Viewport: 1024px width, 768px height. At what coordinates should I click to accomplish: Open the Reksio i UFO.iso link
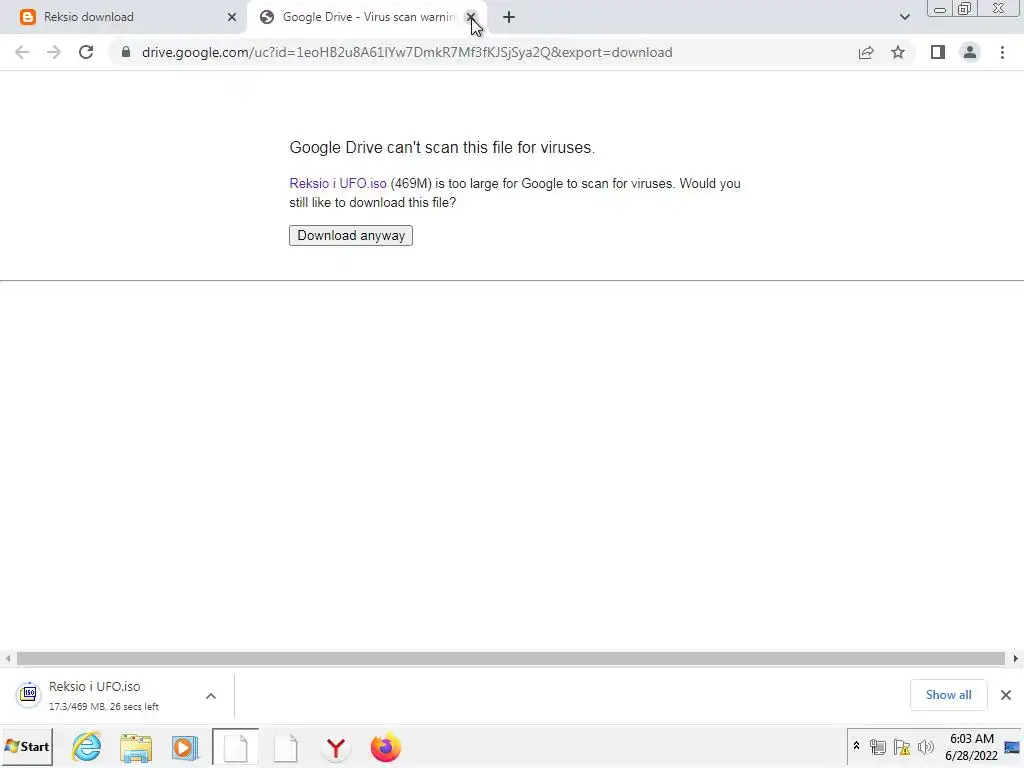pyautogui.click(x=338, y=184)
